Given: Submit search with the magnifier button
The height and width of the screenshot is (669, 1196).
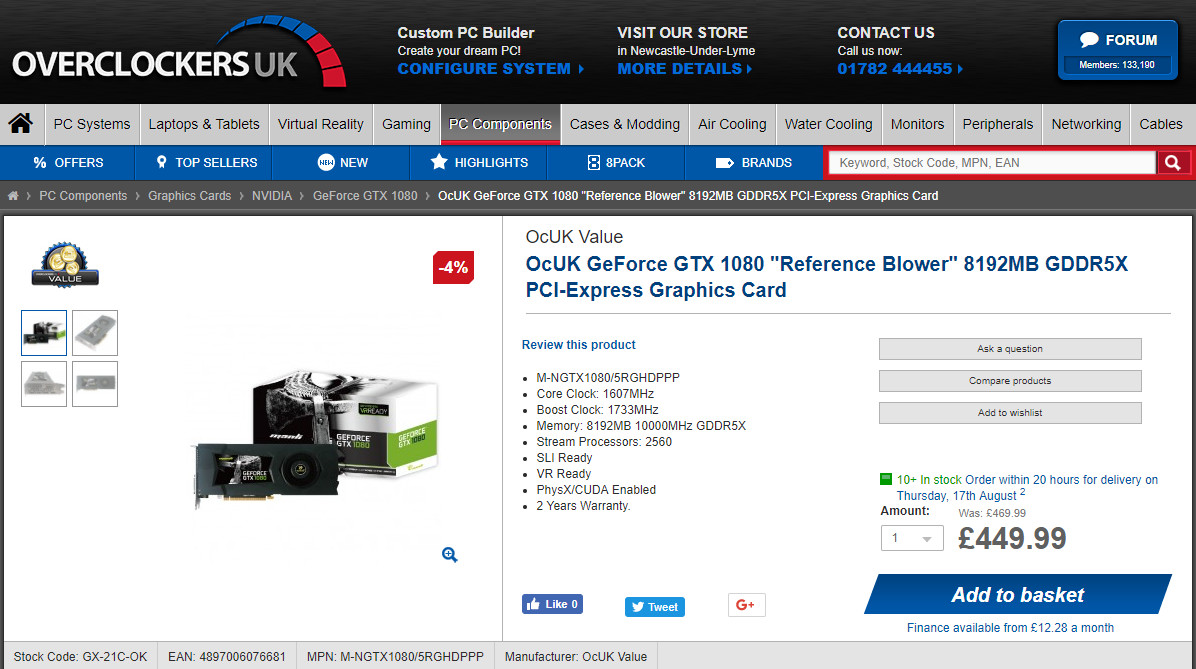Looking at the screenshot, I should (1173, 162).
